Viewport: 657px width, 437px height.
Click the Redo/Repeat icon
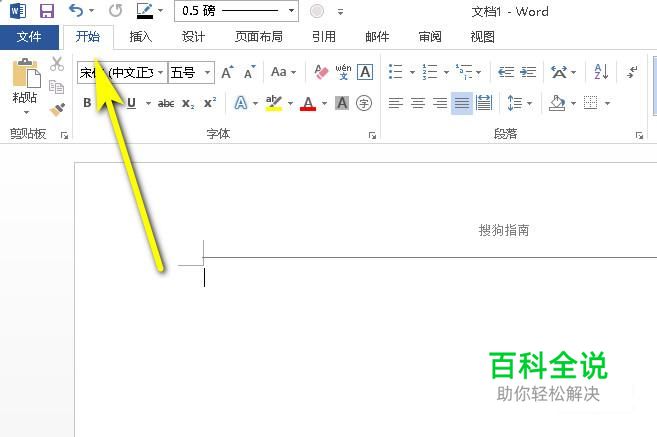(x=115, y=11)
